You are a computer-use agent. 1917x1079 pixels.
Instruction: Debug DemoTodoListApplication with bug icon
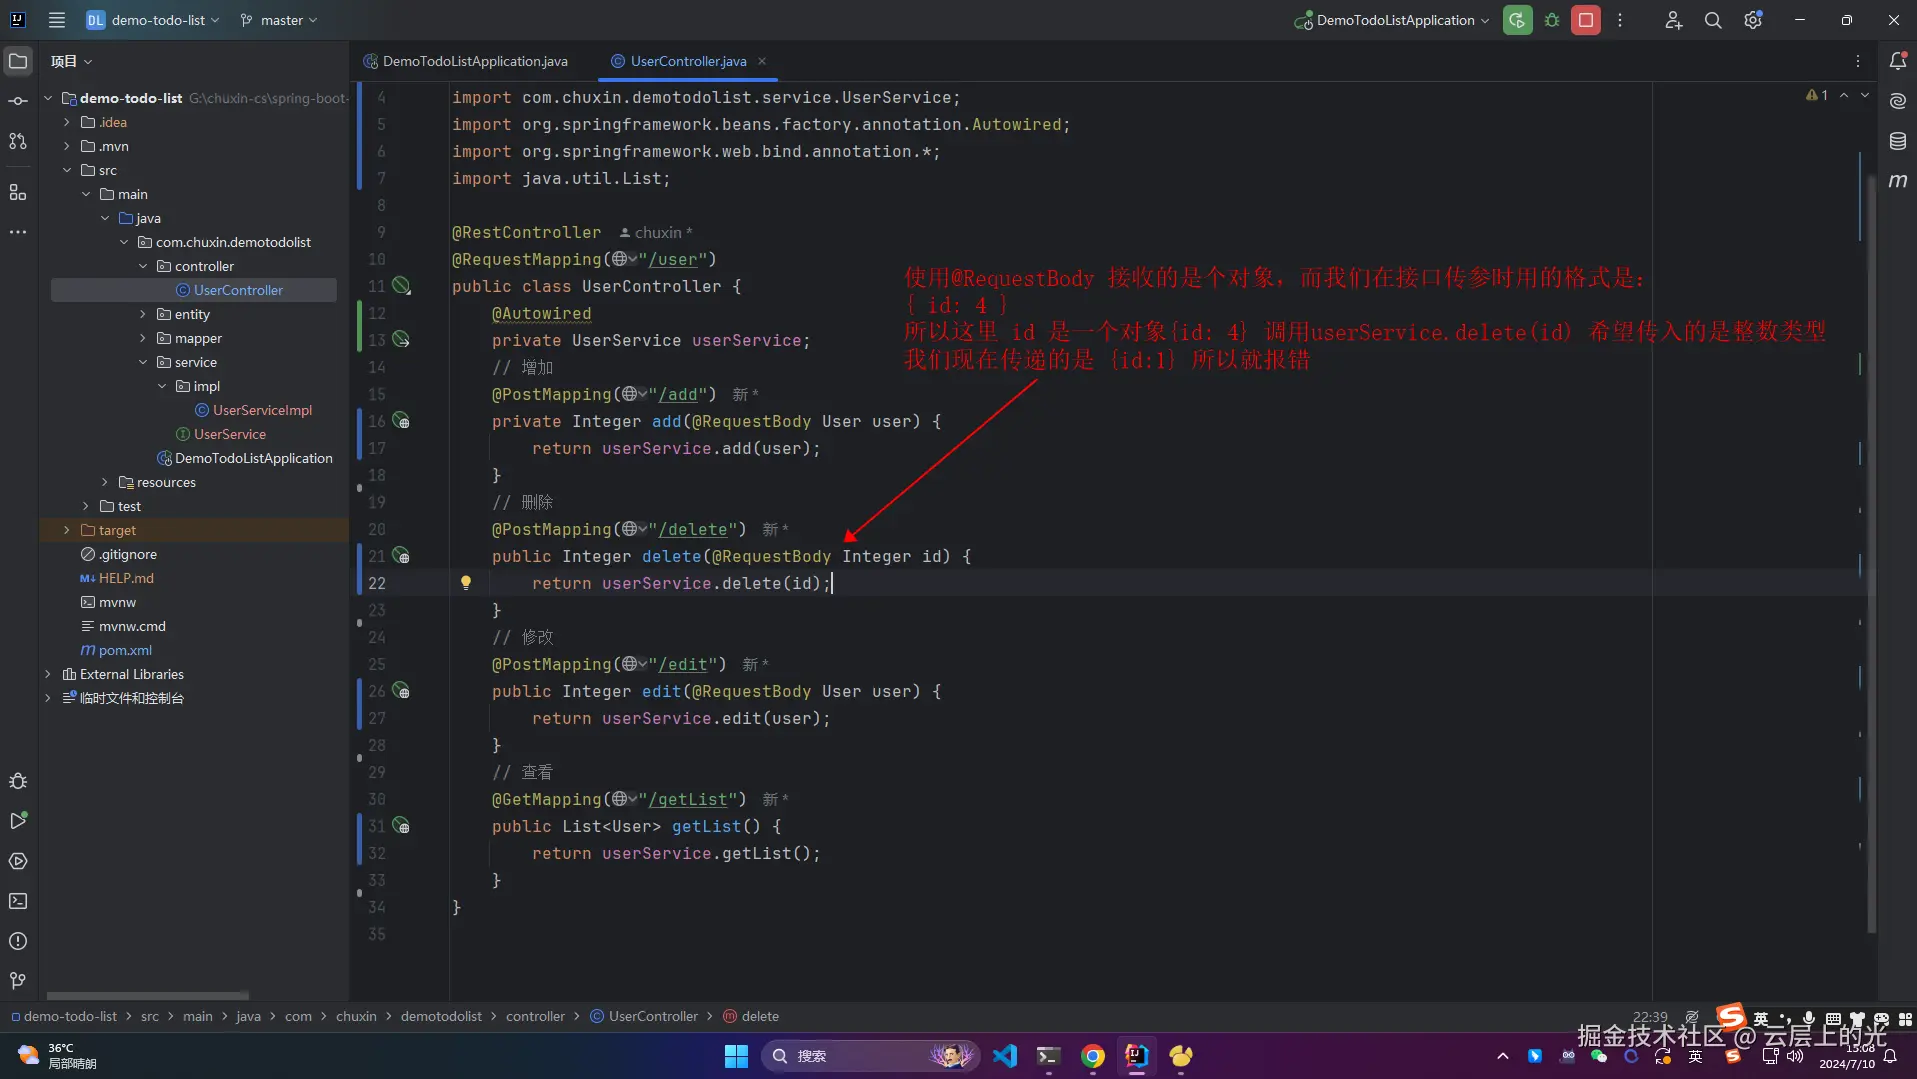[x=1552, y=20]
